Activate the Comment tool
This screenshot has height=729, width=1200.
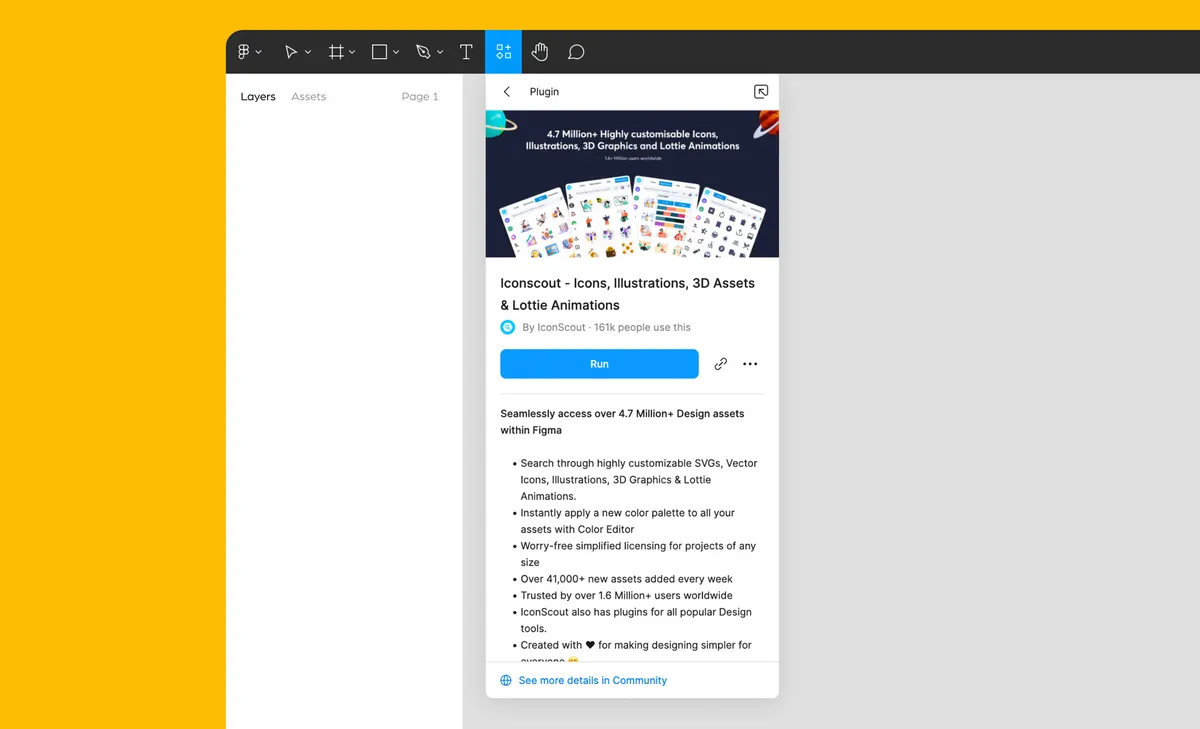tap(576, 51)
